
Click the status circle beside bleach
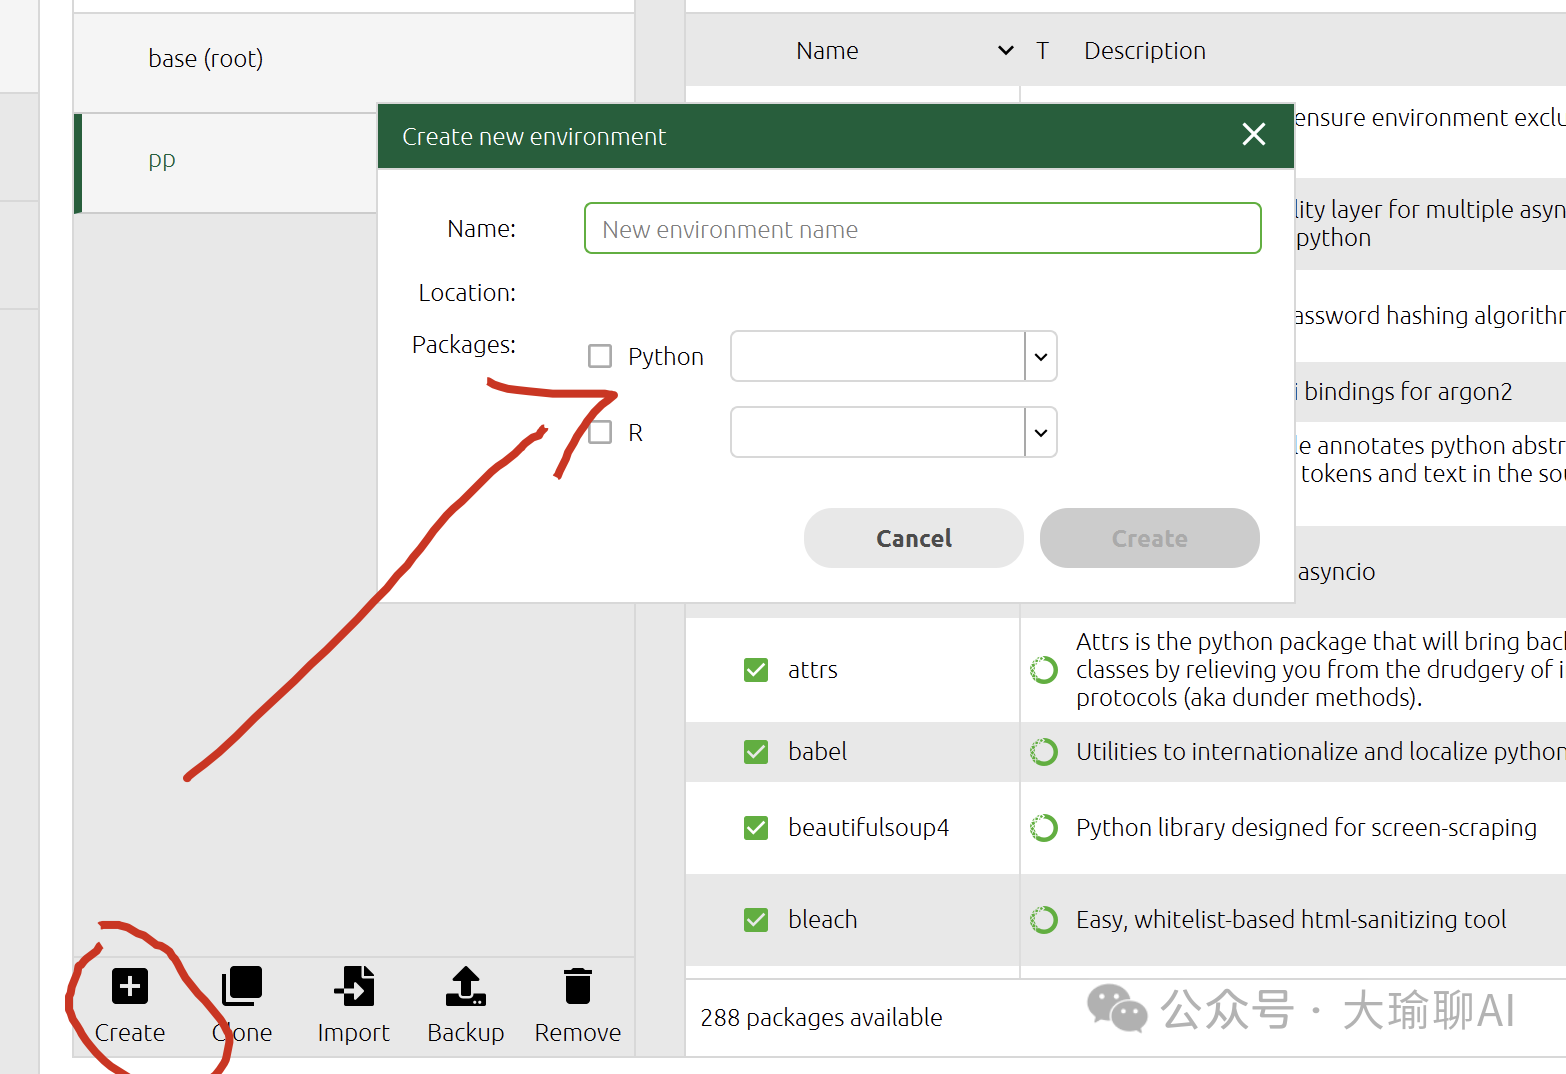pos(1044,920)
